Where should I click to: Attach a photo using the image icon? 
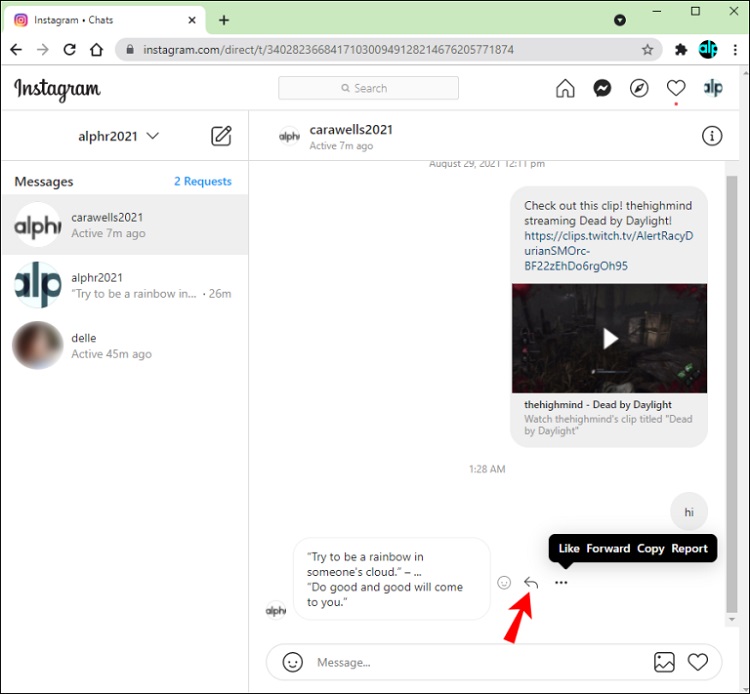coord(664,662)
